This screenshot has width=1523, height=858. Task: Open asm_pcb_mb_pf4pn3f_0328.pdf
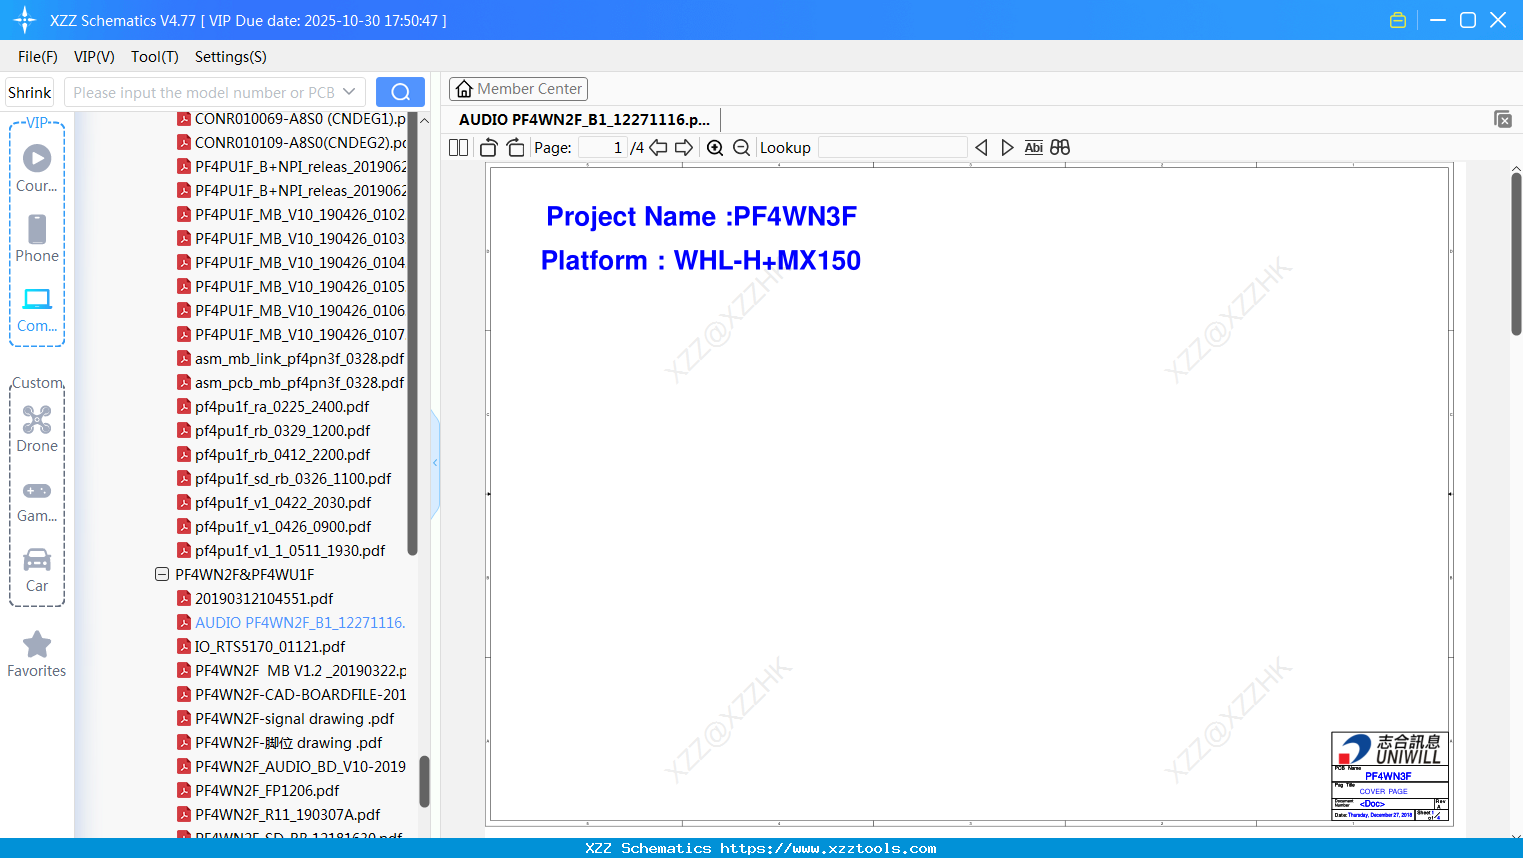point(291,383)
